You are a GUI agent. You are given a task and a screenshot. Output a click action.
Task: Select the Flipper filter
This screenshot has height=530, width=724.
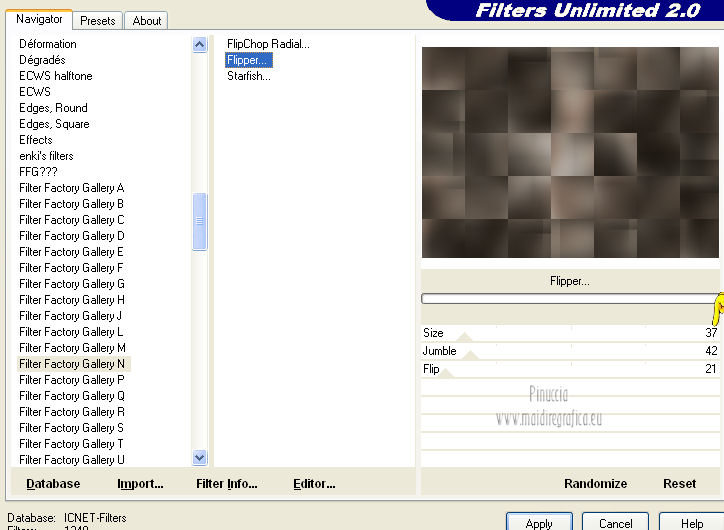[249, 60]
